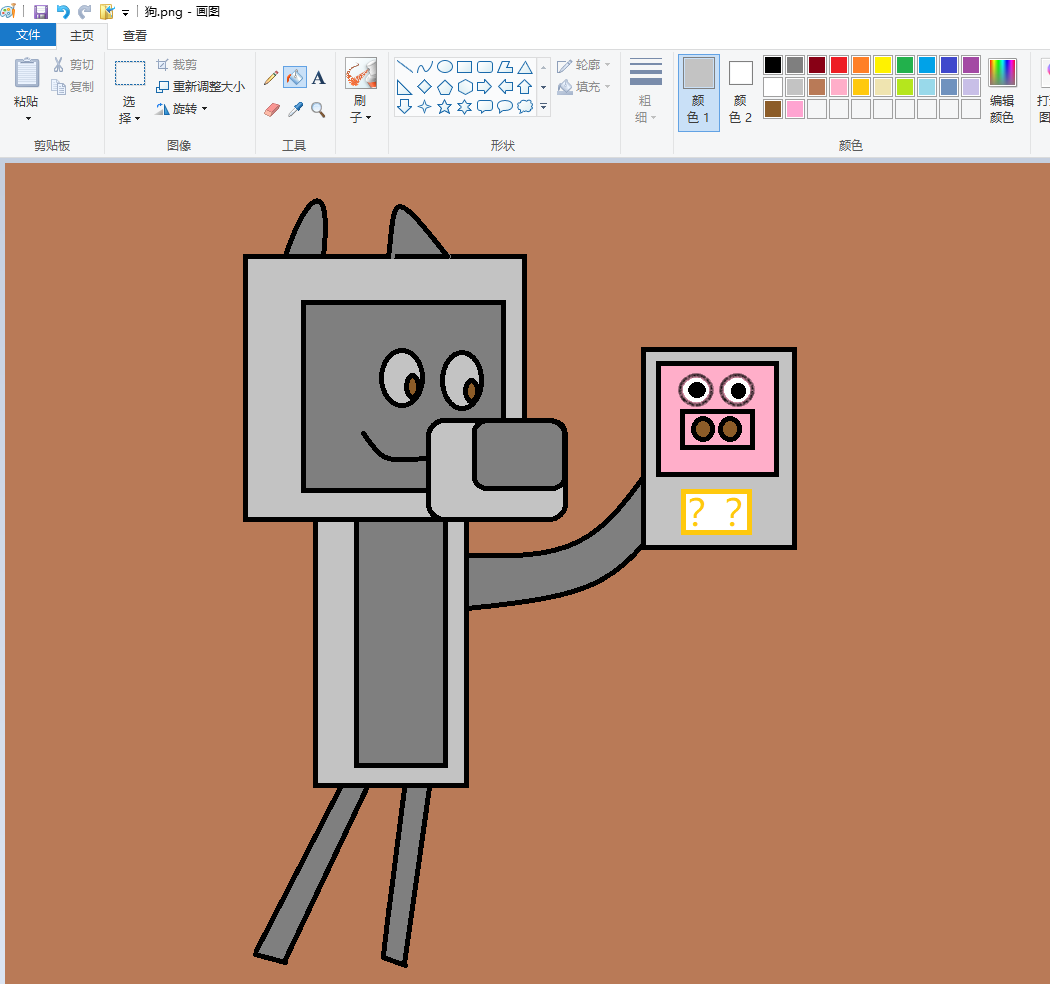
Task: Activate the 颜色 2 color slot
Action: click(740, 92)
